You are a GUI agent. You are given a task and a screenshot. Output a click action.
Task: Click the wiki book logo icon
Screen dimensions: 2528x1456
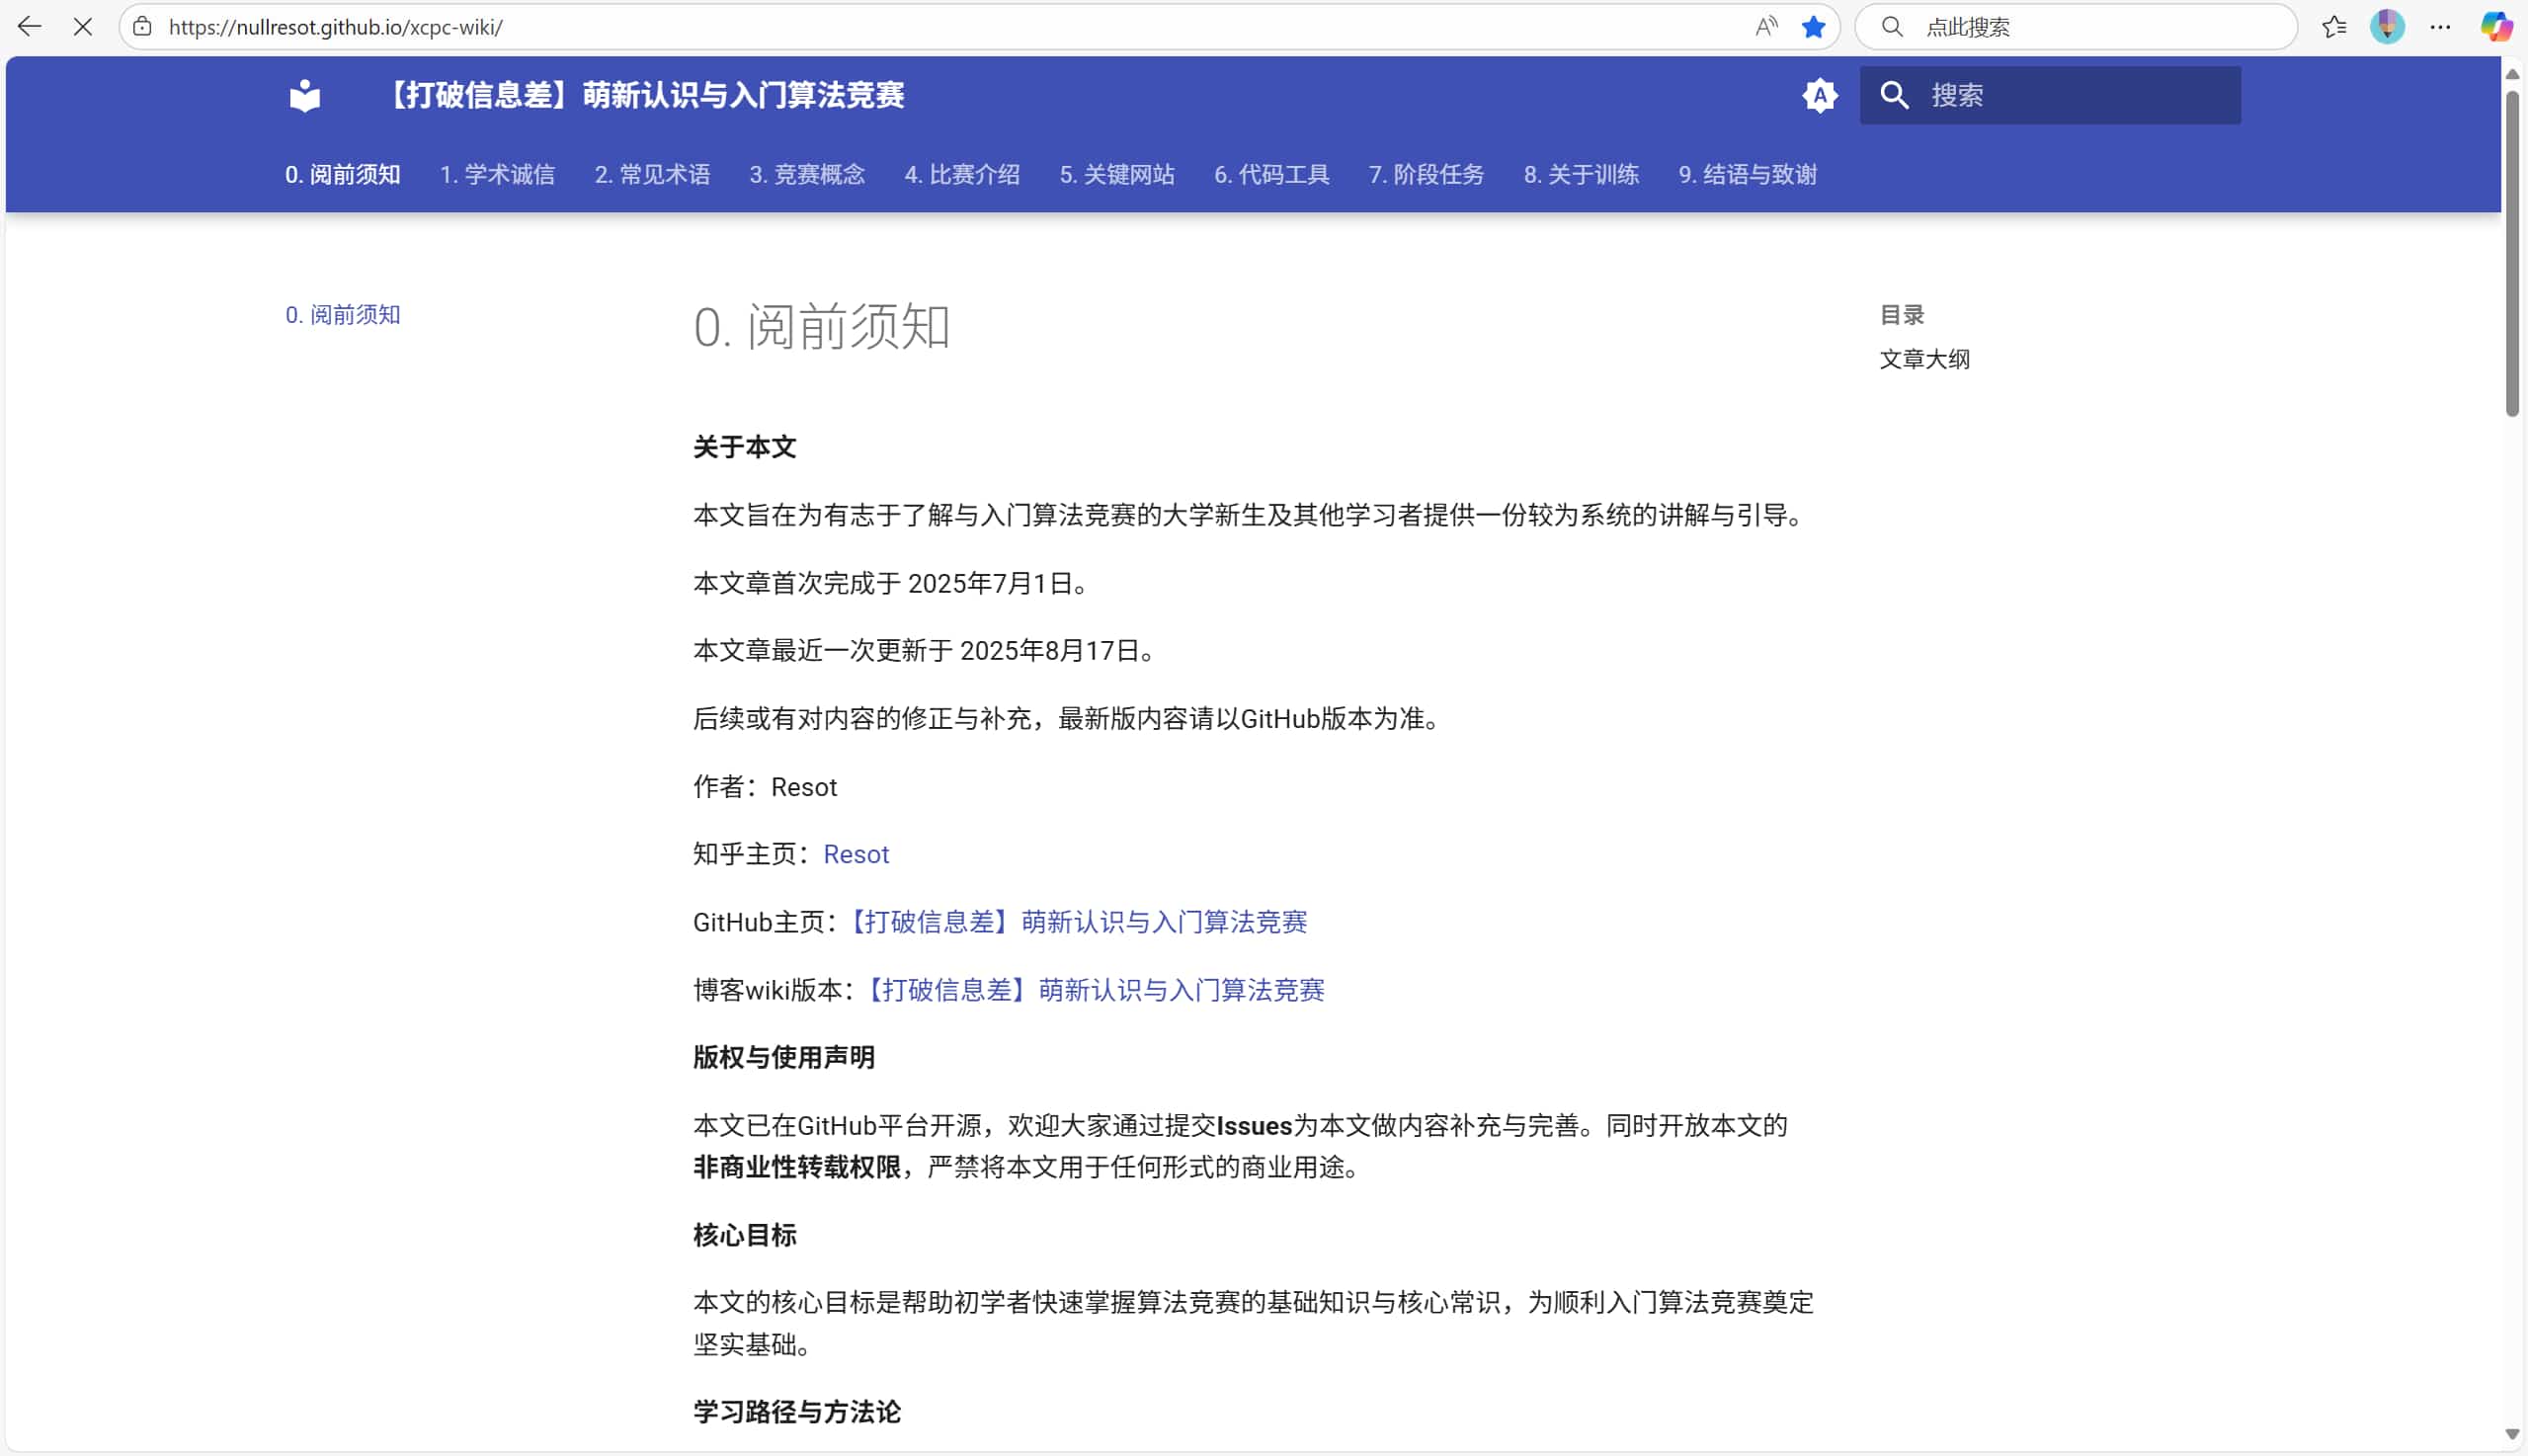pos(304,96)
